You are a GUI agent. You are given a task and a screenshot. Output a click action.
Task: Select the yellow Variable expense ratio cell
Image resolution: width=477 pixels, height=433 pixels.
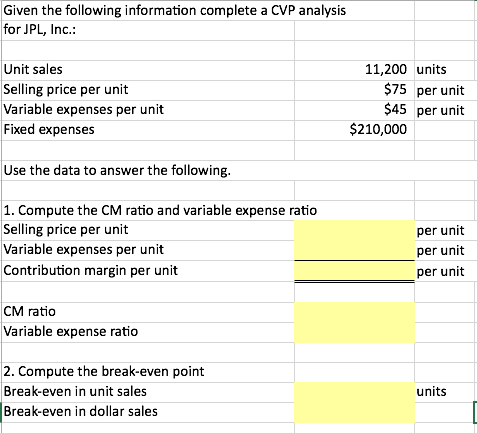354,333
